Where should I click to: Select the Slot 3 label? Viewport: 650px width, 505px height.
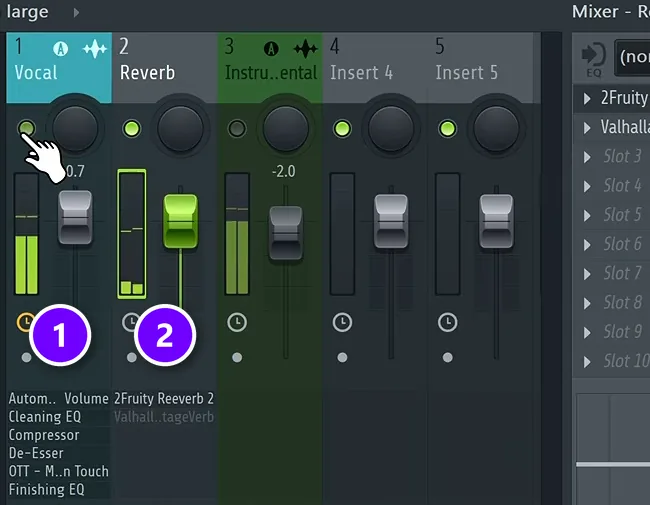(x=623, y=157)
